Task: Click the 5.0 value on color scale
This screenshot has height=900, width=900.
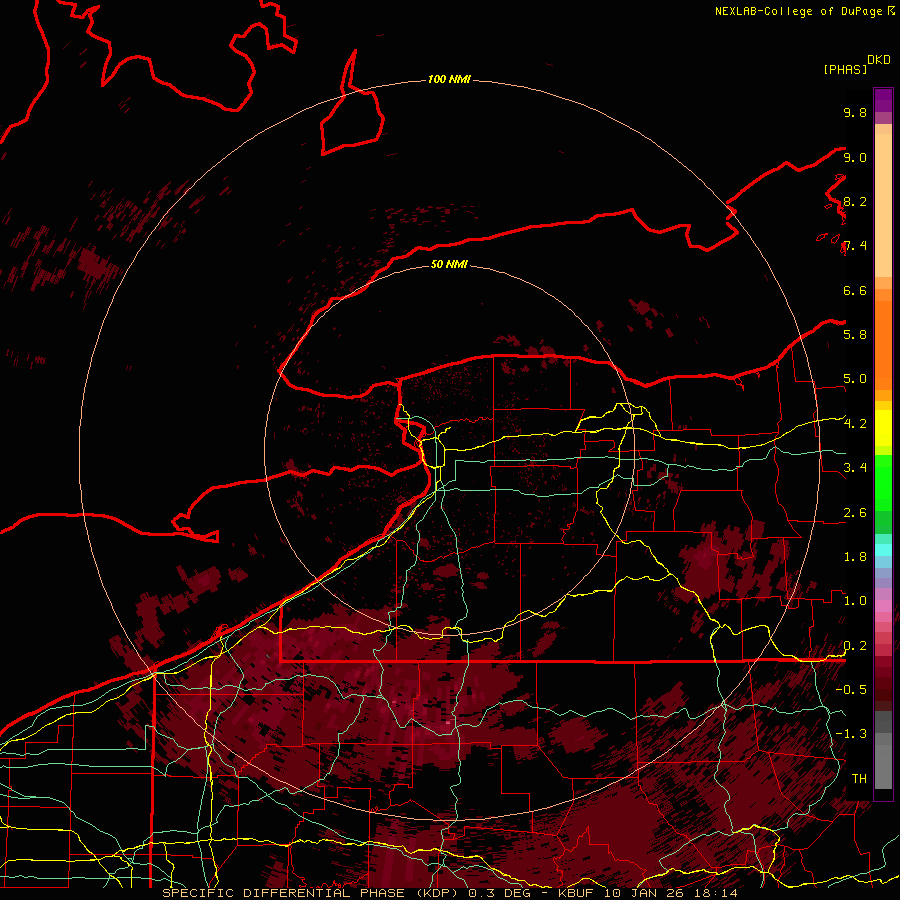Action: pyautogui.click(x=855, y=379)
